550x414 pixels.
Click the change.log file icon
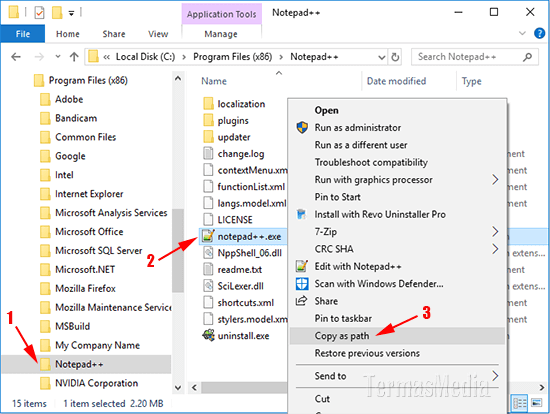(x=208, y=153)
